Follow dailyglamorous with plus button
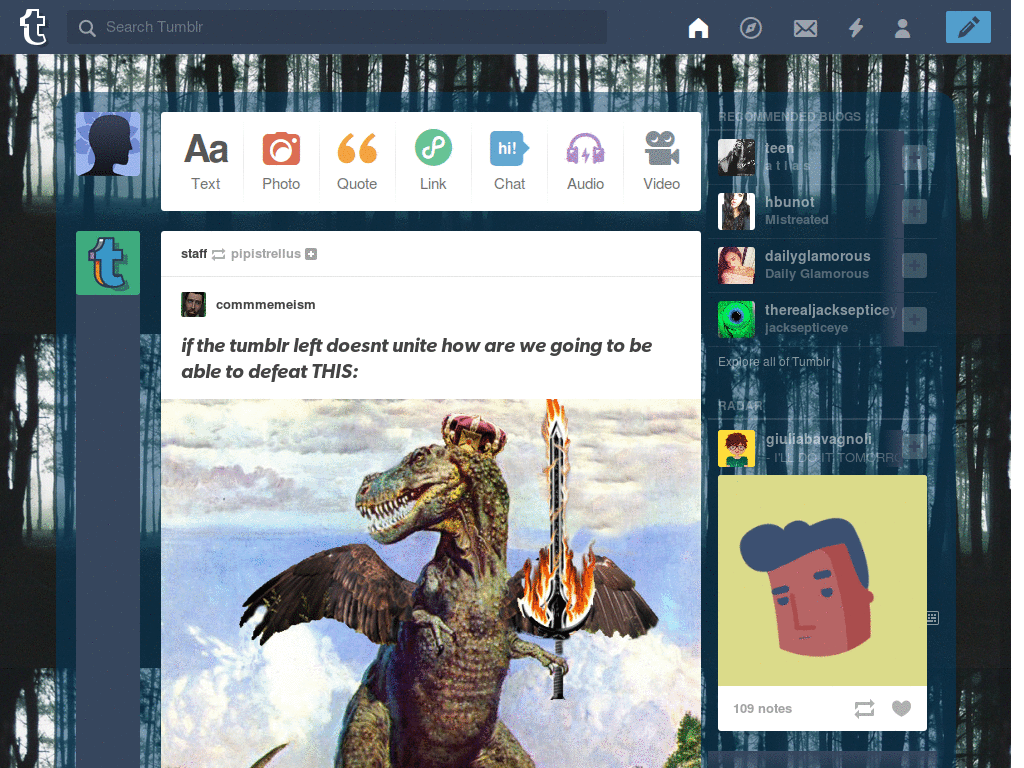 coord(914,266)
